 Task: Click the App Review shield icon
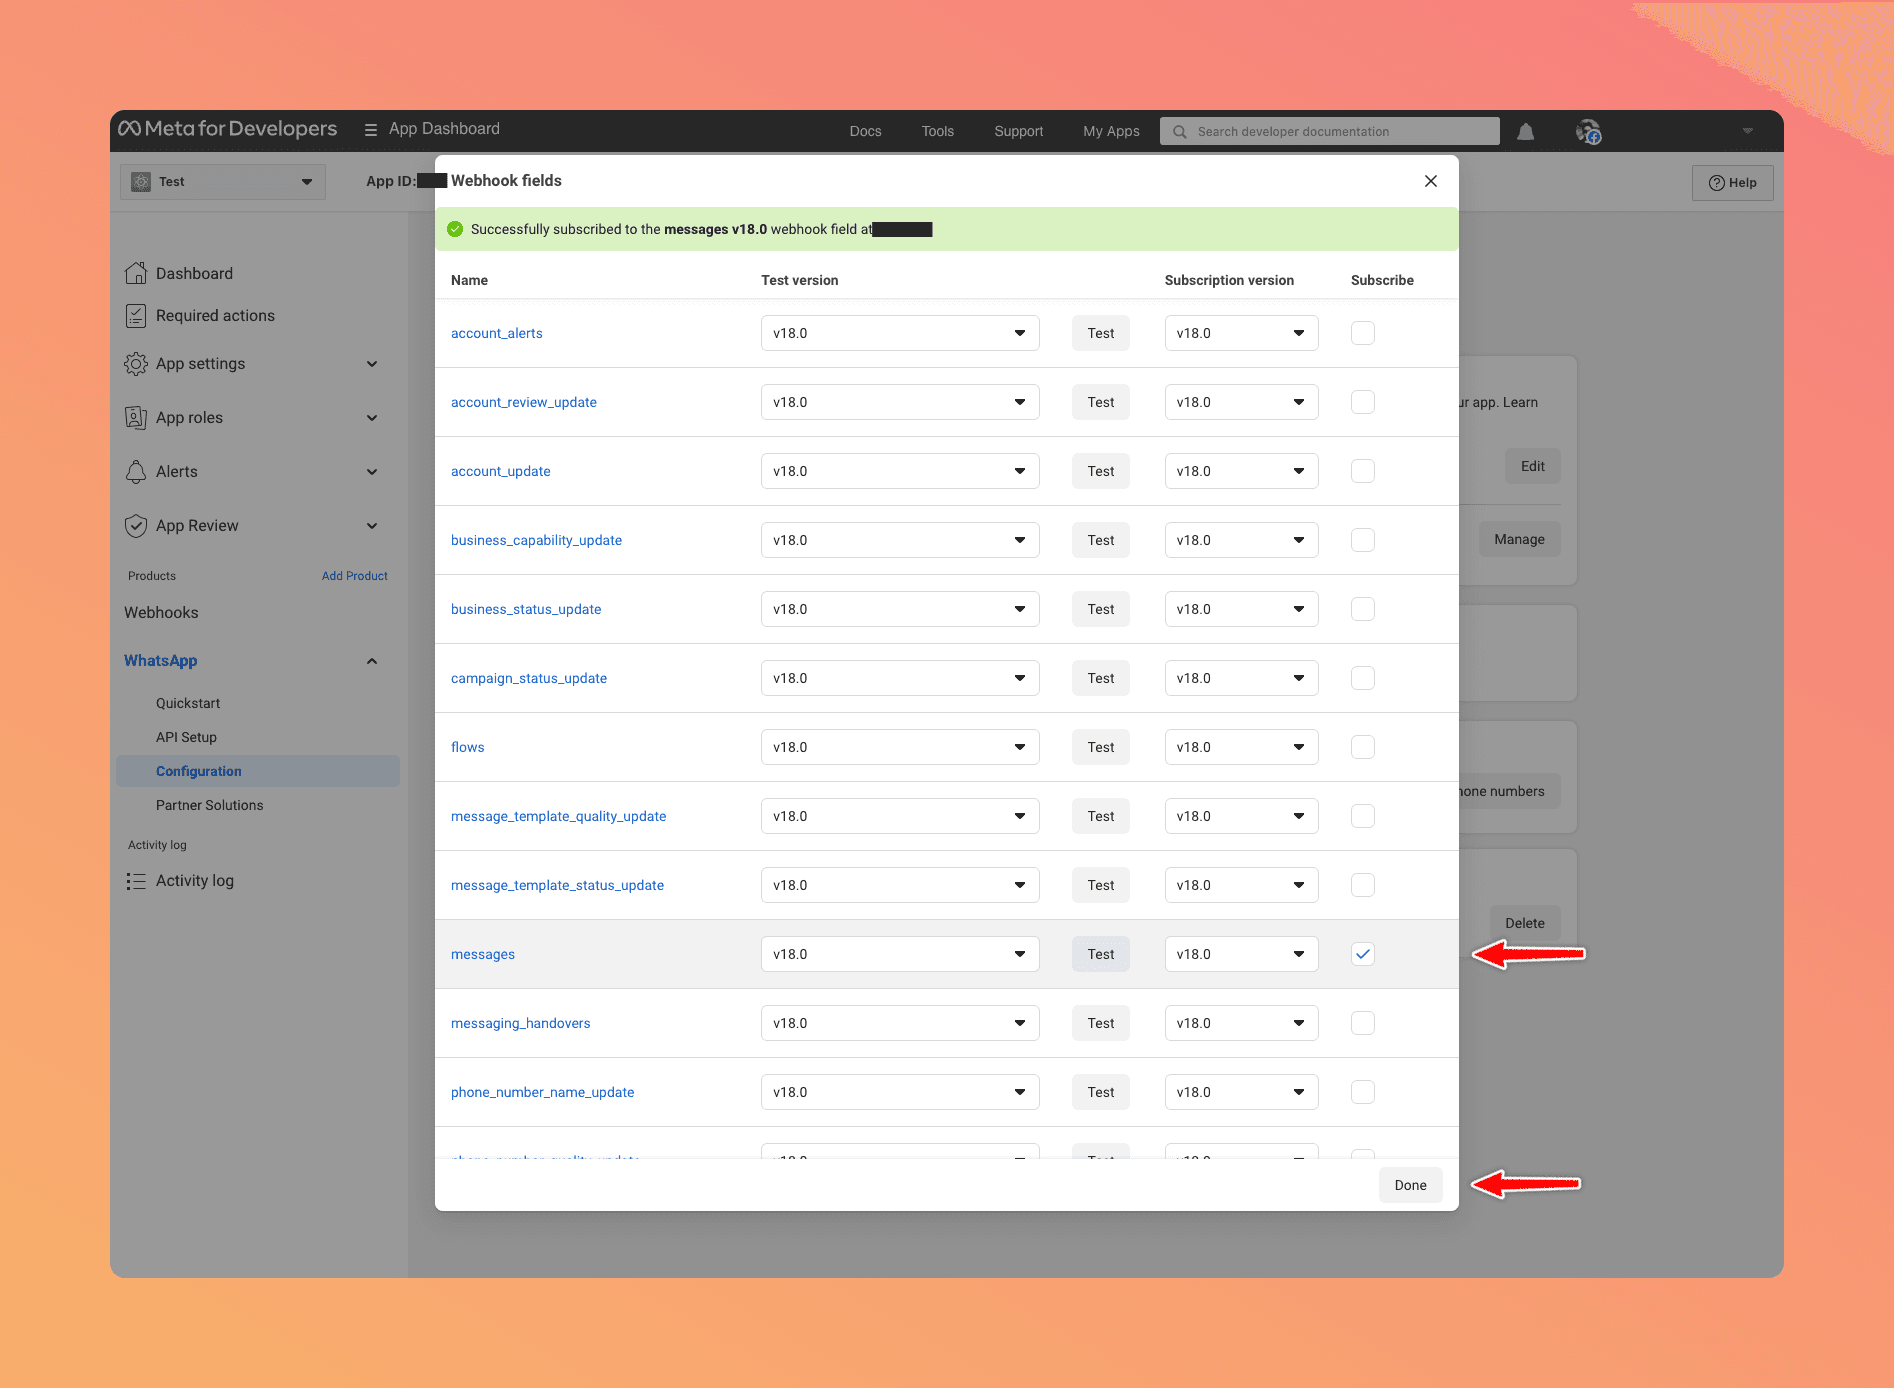[136, 526]
